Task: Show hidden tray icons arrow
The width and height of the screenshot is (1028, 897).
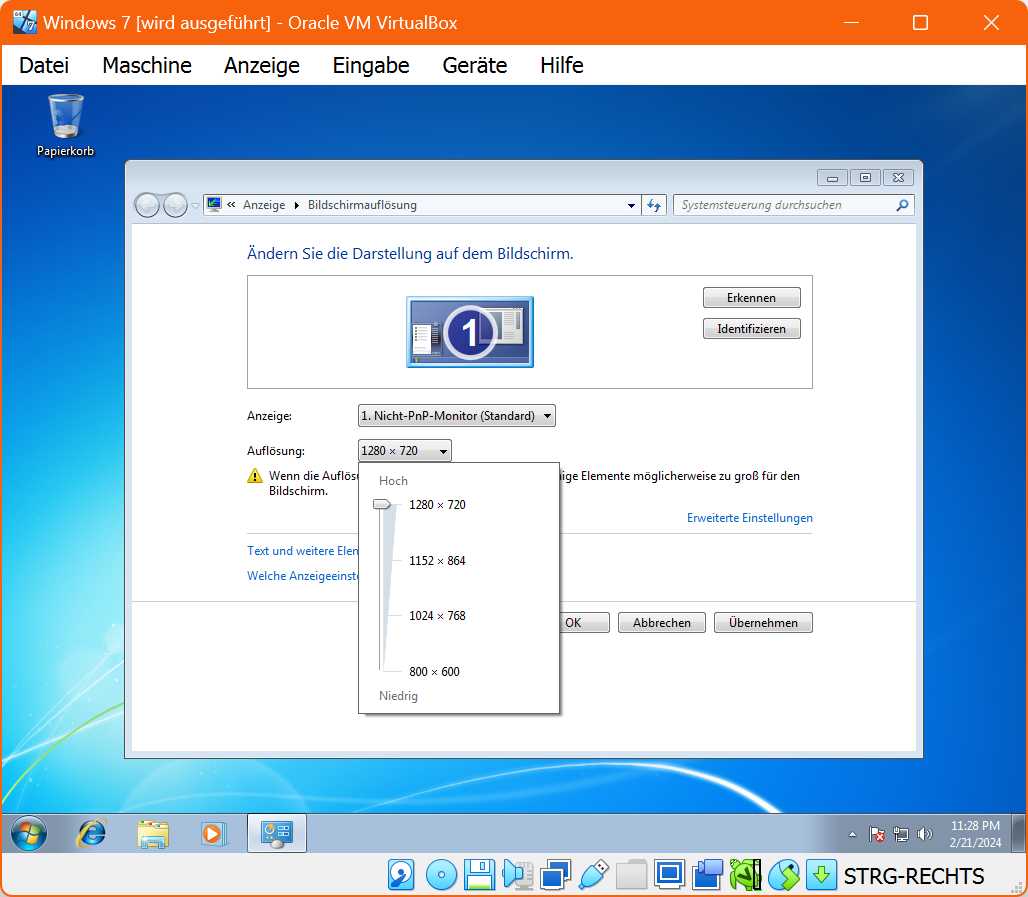Action: (852, 834)
